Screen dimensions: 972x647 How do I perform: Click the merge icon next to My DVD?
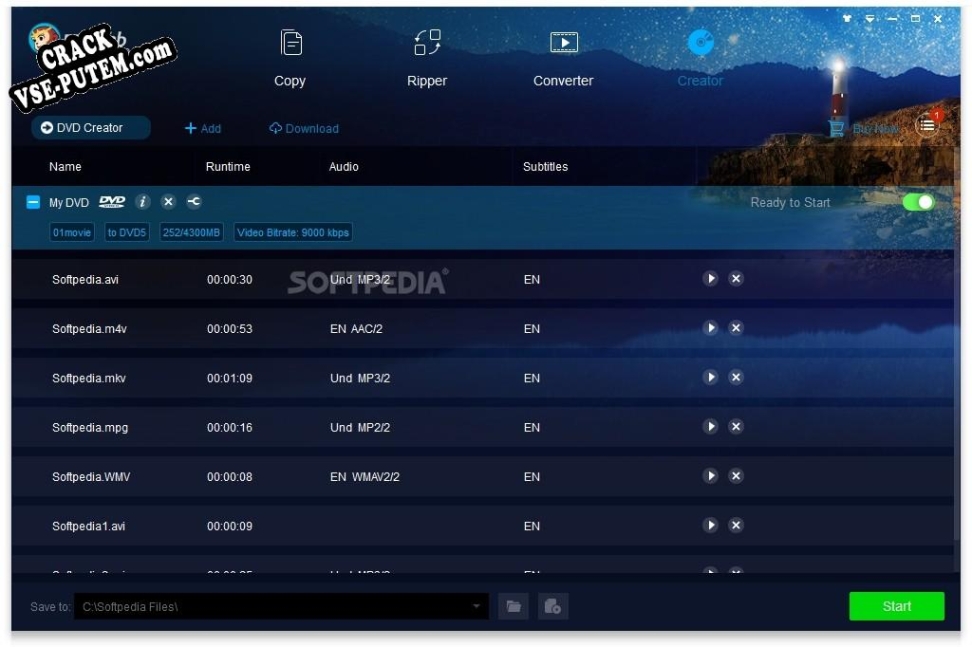(x=194, y=202)
